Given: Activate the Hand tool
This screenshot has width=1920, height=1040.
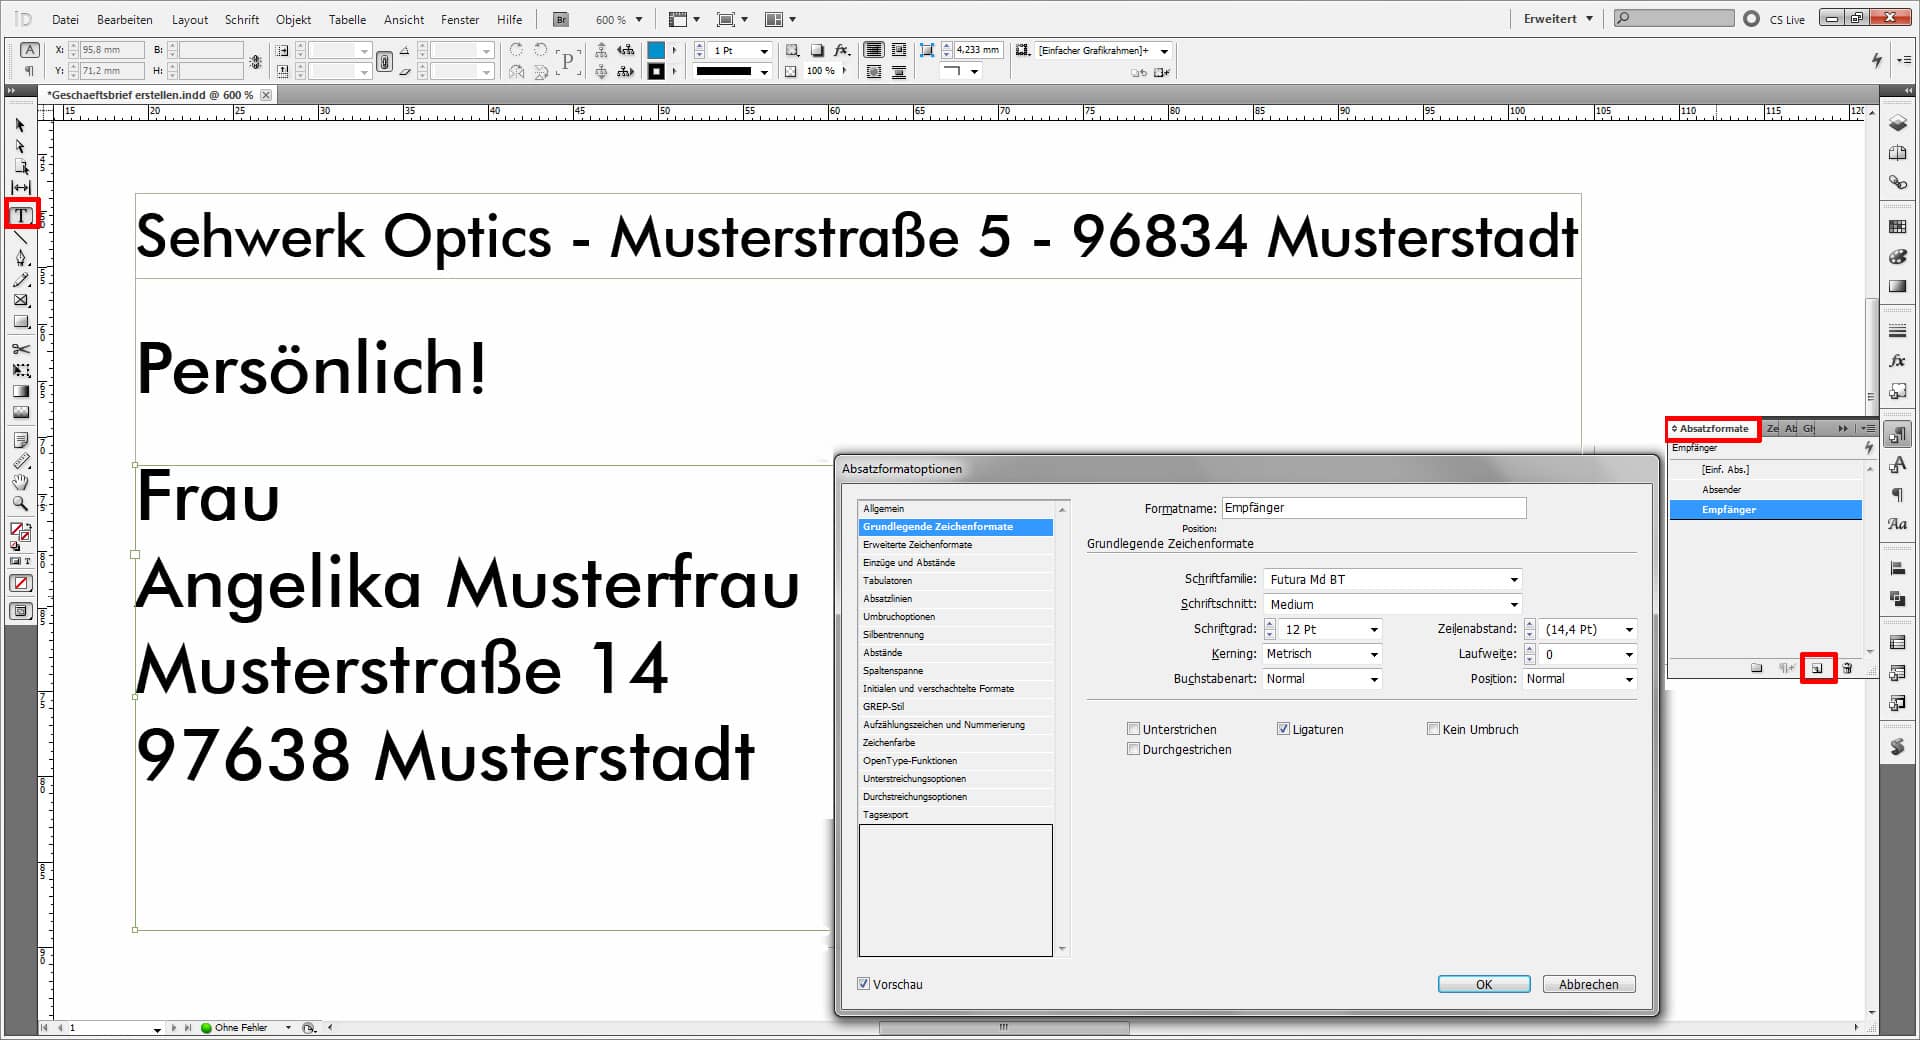Looking at the screenshot, I should tap(21, 483).
